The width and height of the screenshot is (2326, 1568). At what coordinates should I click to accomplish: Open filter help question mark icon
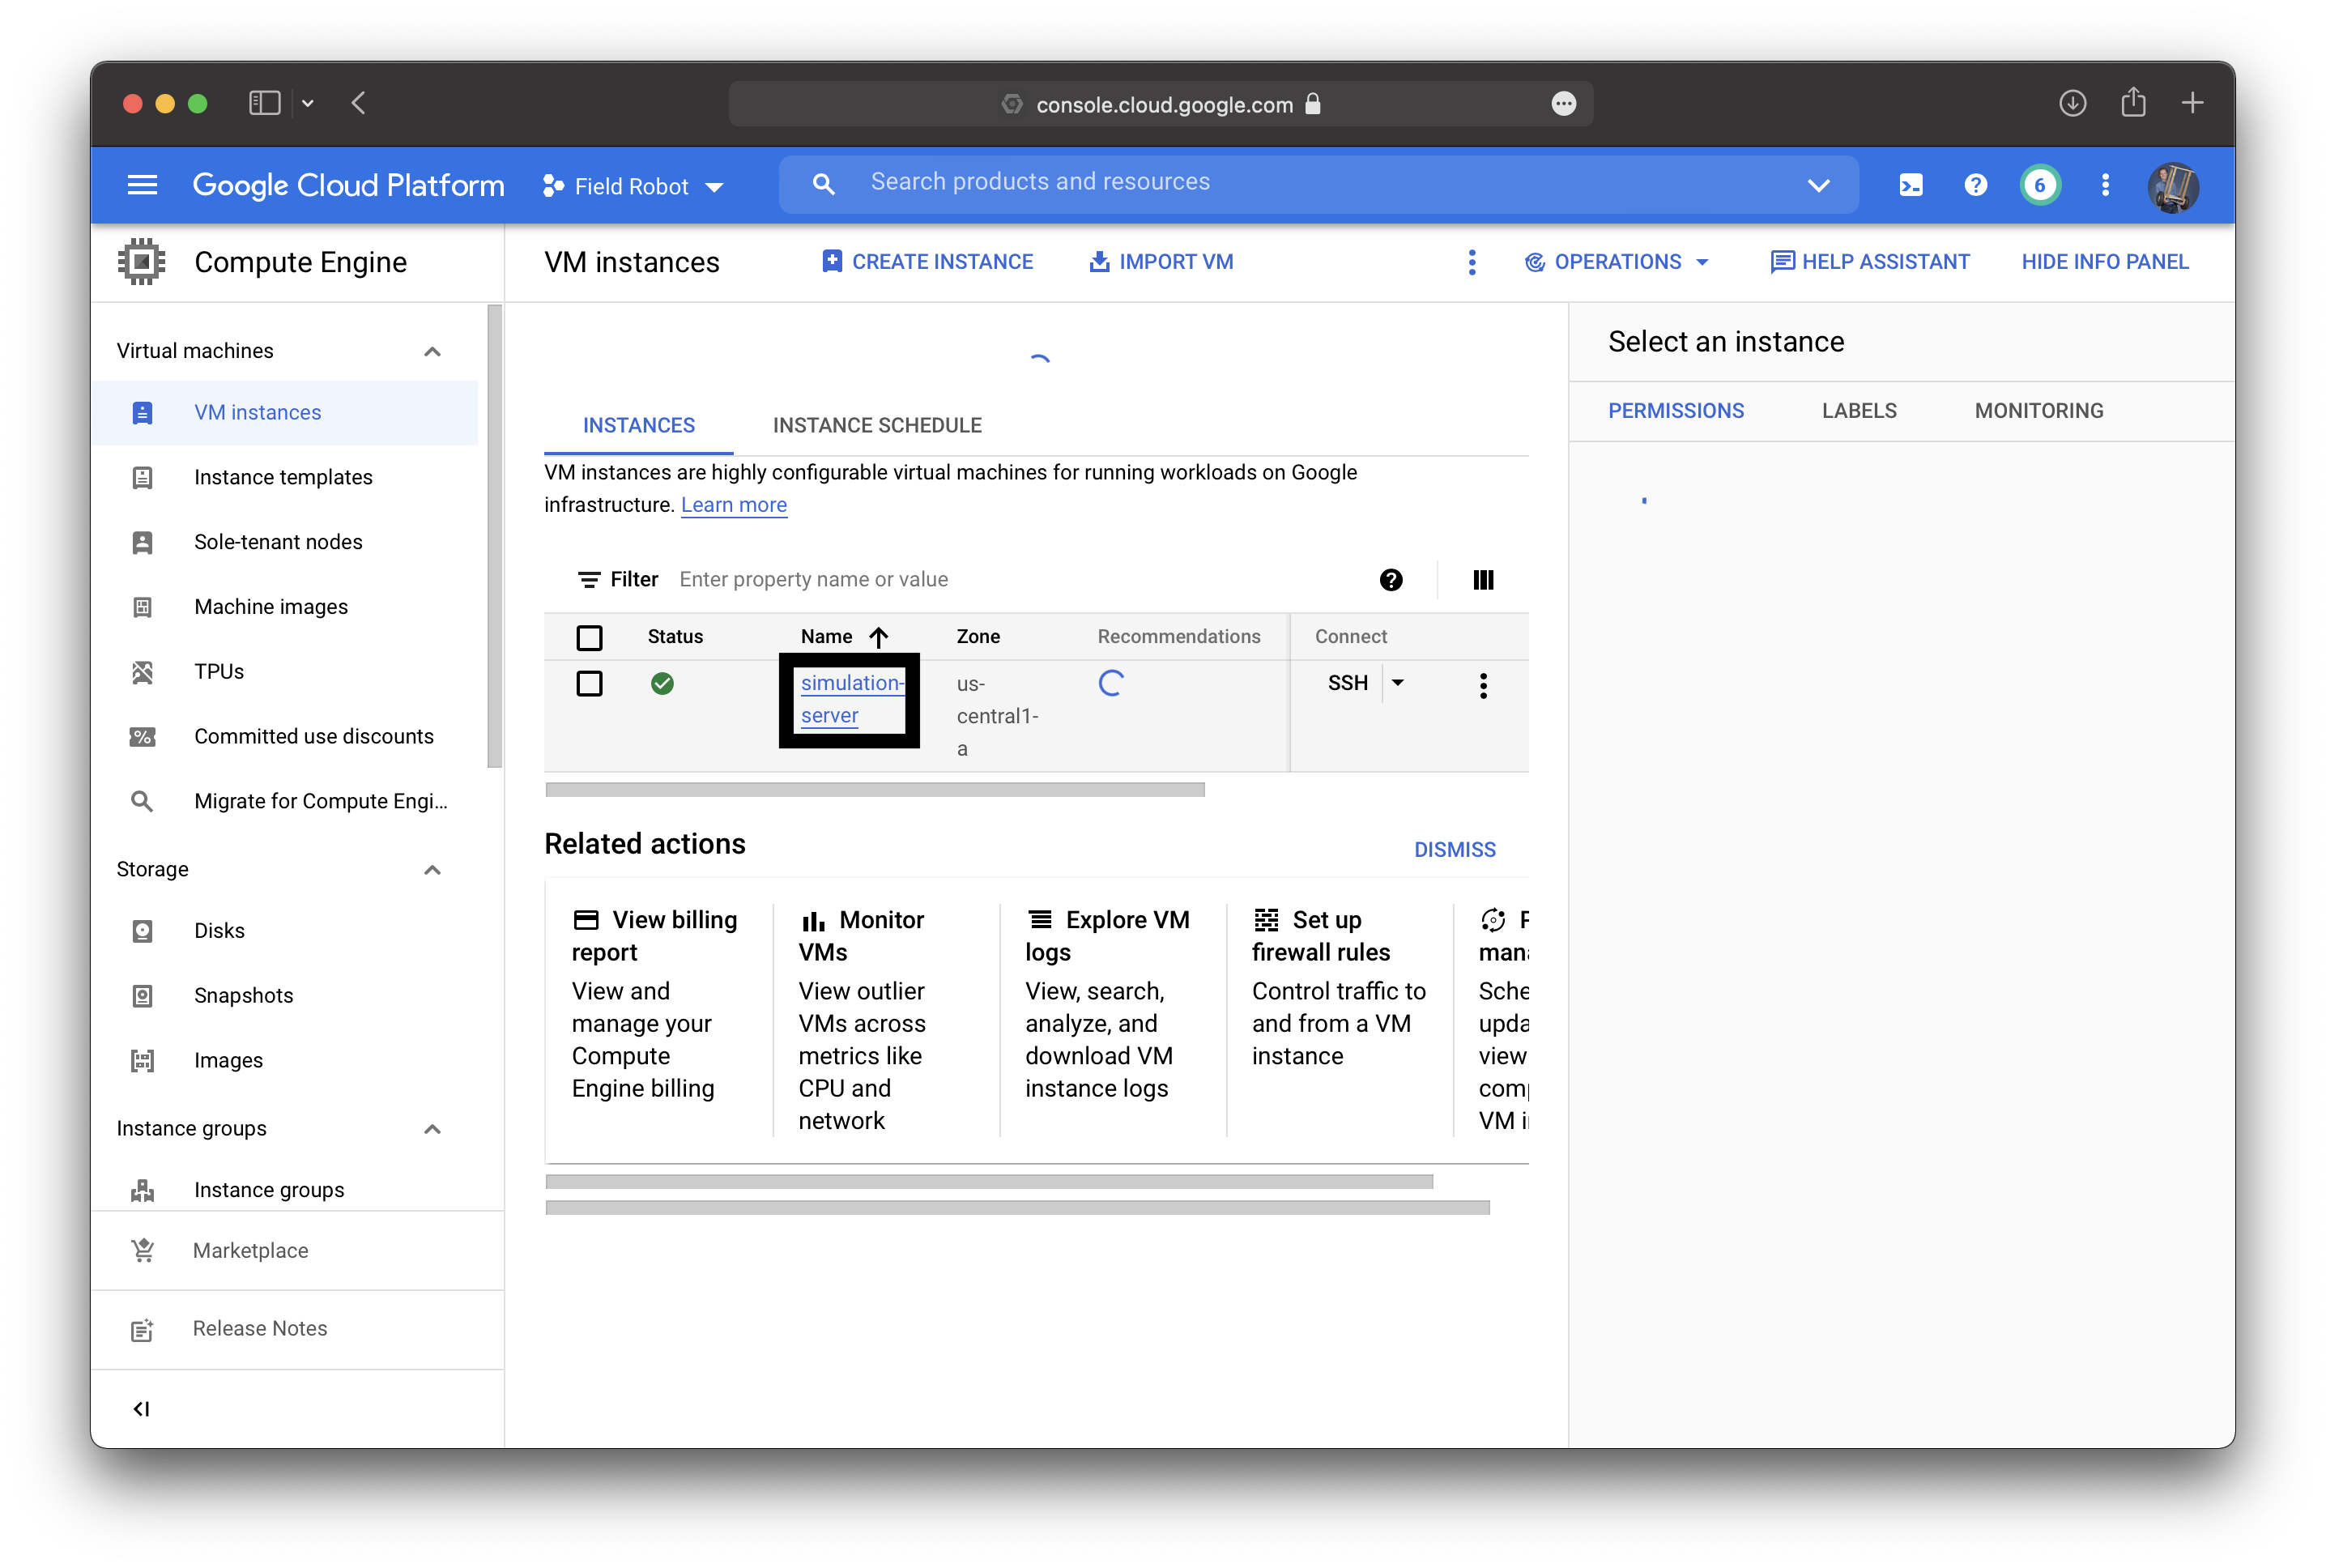[x=1390, y=580]
